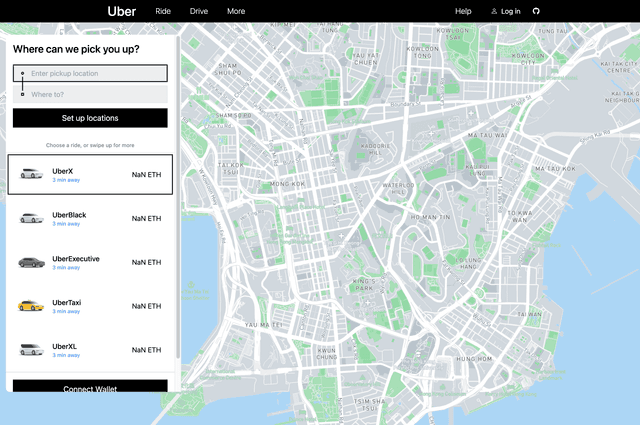Click the UberXL van image

click(x=31, y=349)
